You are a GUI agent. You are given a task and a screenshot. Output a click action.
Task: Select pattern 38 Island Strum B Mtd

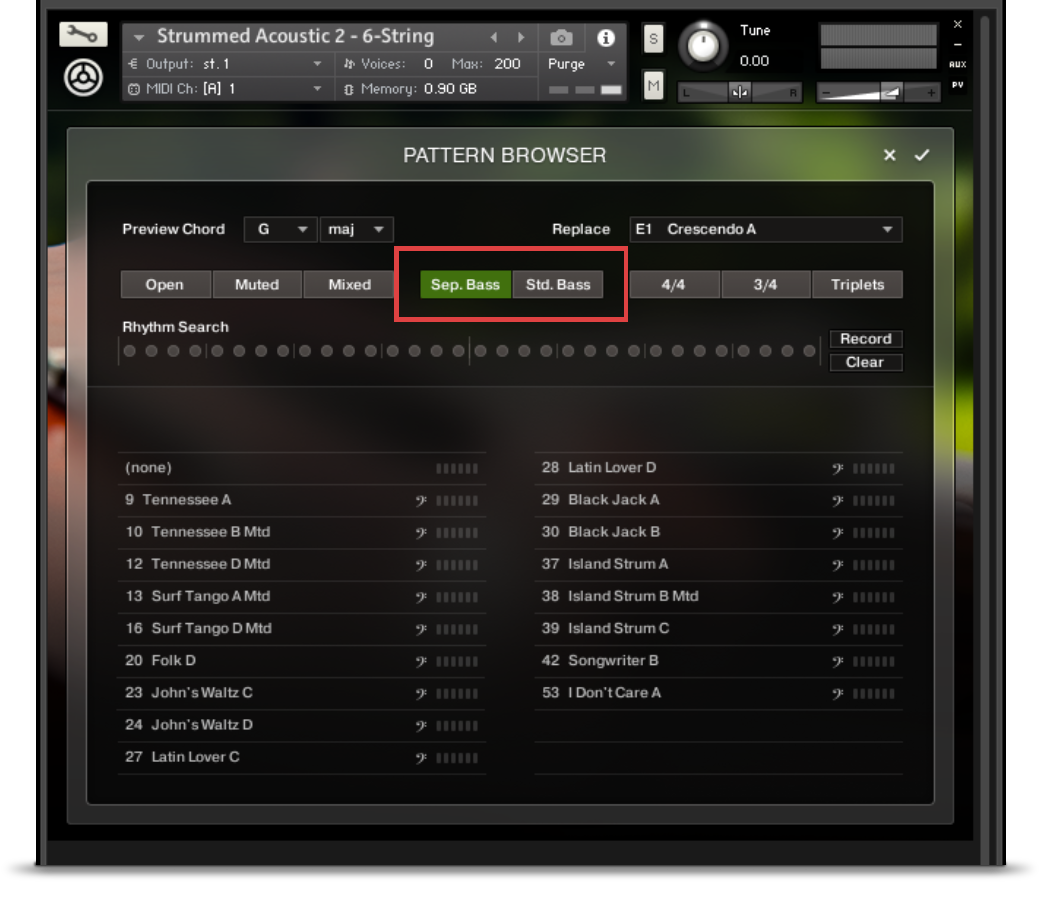tap(718, 596)
